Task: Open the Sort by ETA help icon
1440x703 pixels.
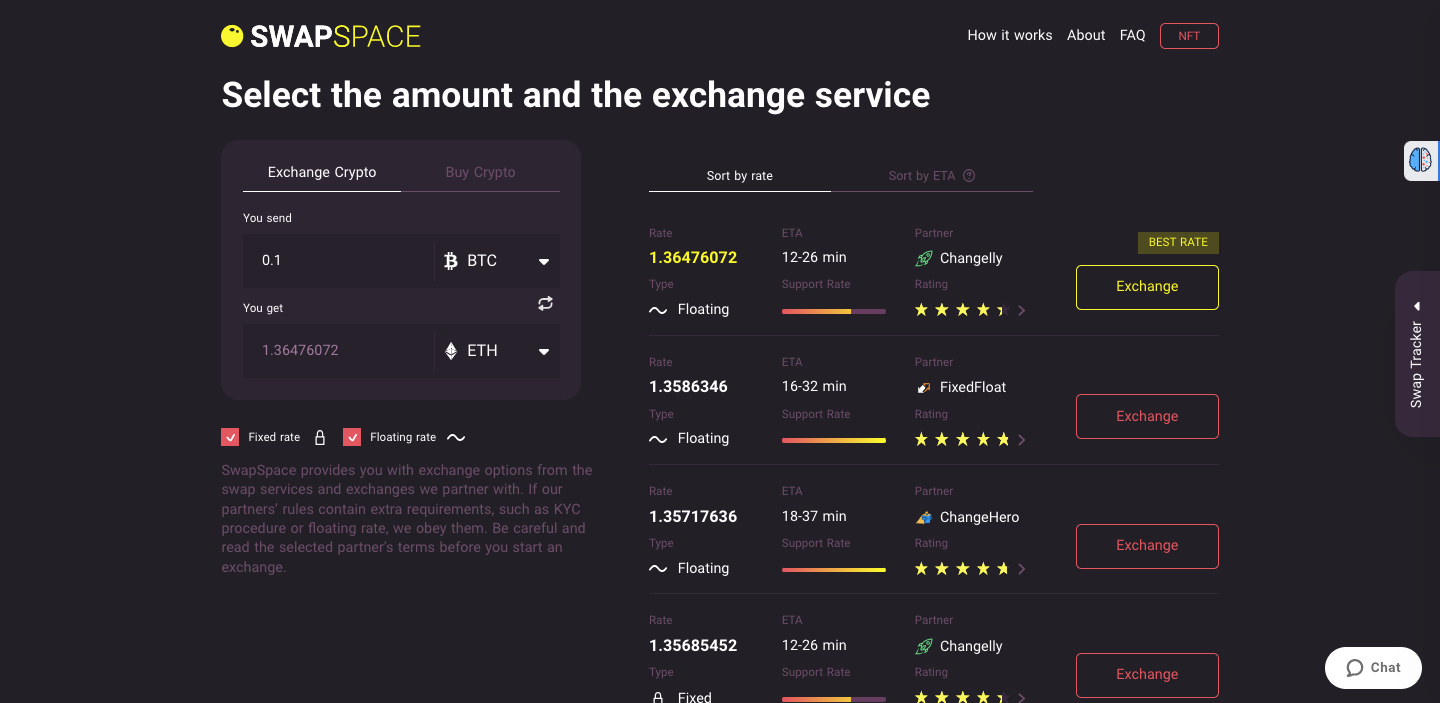Action: (969, 176)
